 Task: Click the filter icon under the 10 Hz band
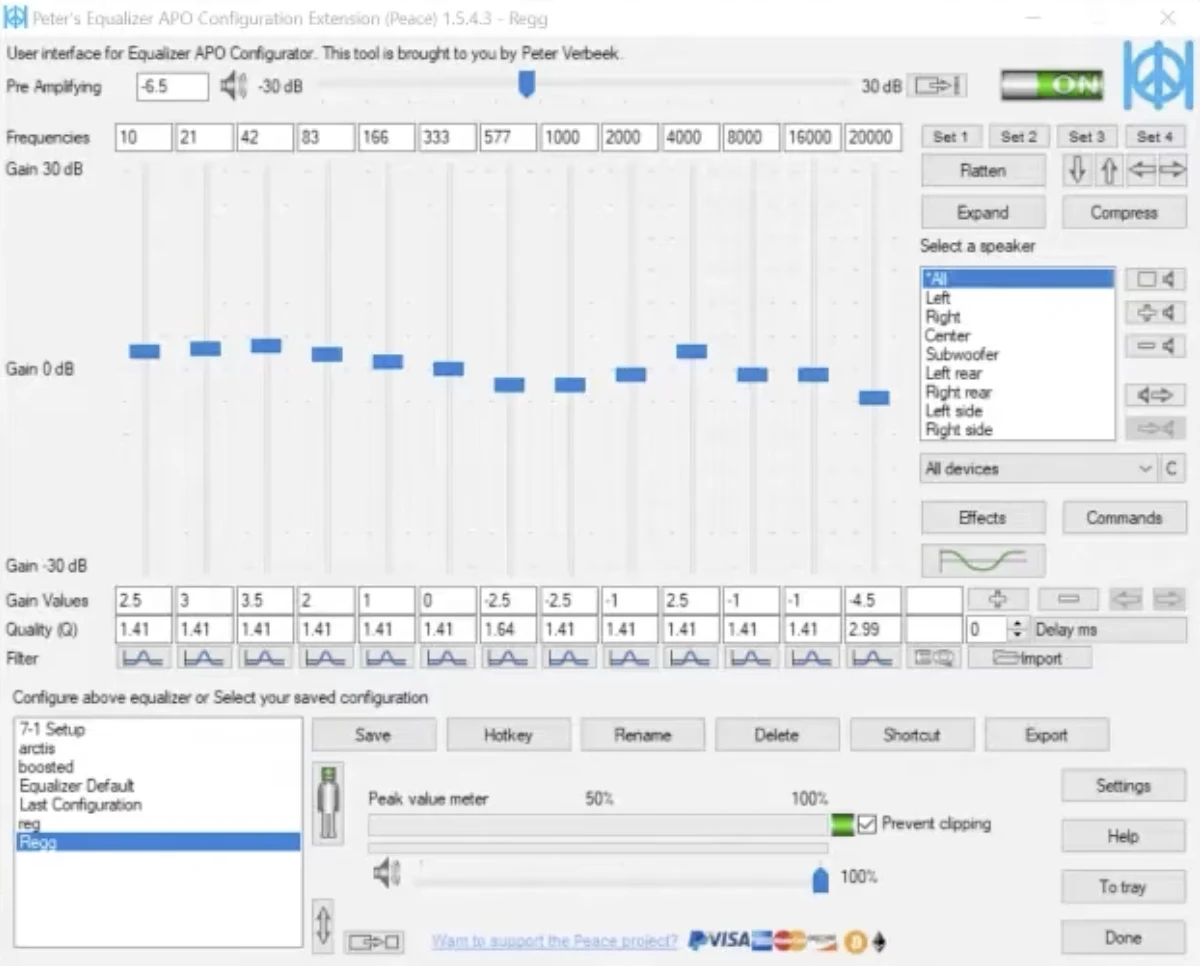pos(144,658)
